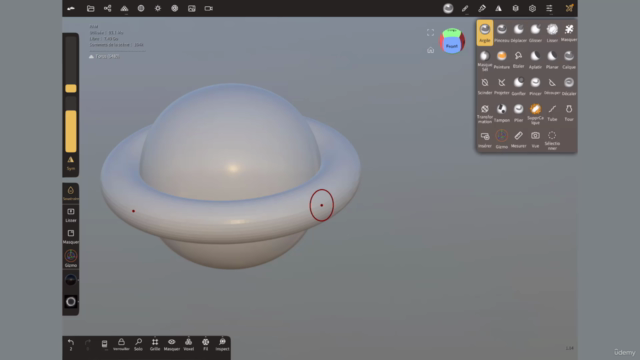Image resolution: width=640 pixels, height=360 pixels.
Task: Pick the Étaler smudge tool
Action: click(518, 60)
